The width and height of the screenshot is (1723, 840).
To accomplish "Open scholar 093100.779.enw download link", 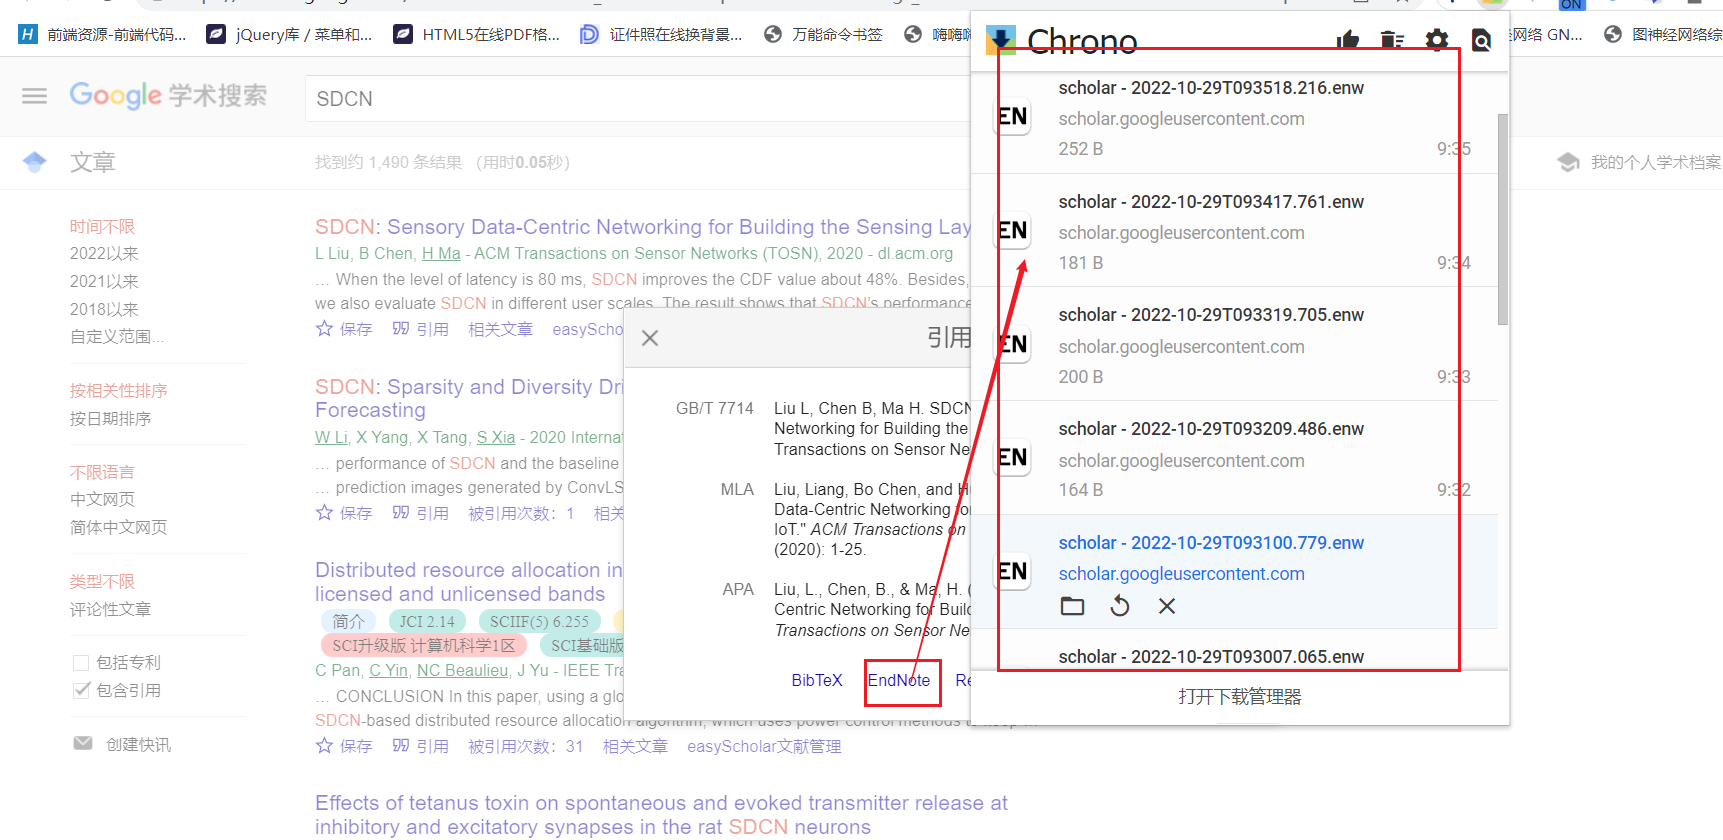I will click(1211, 543).
